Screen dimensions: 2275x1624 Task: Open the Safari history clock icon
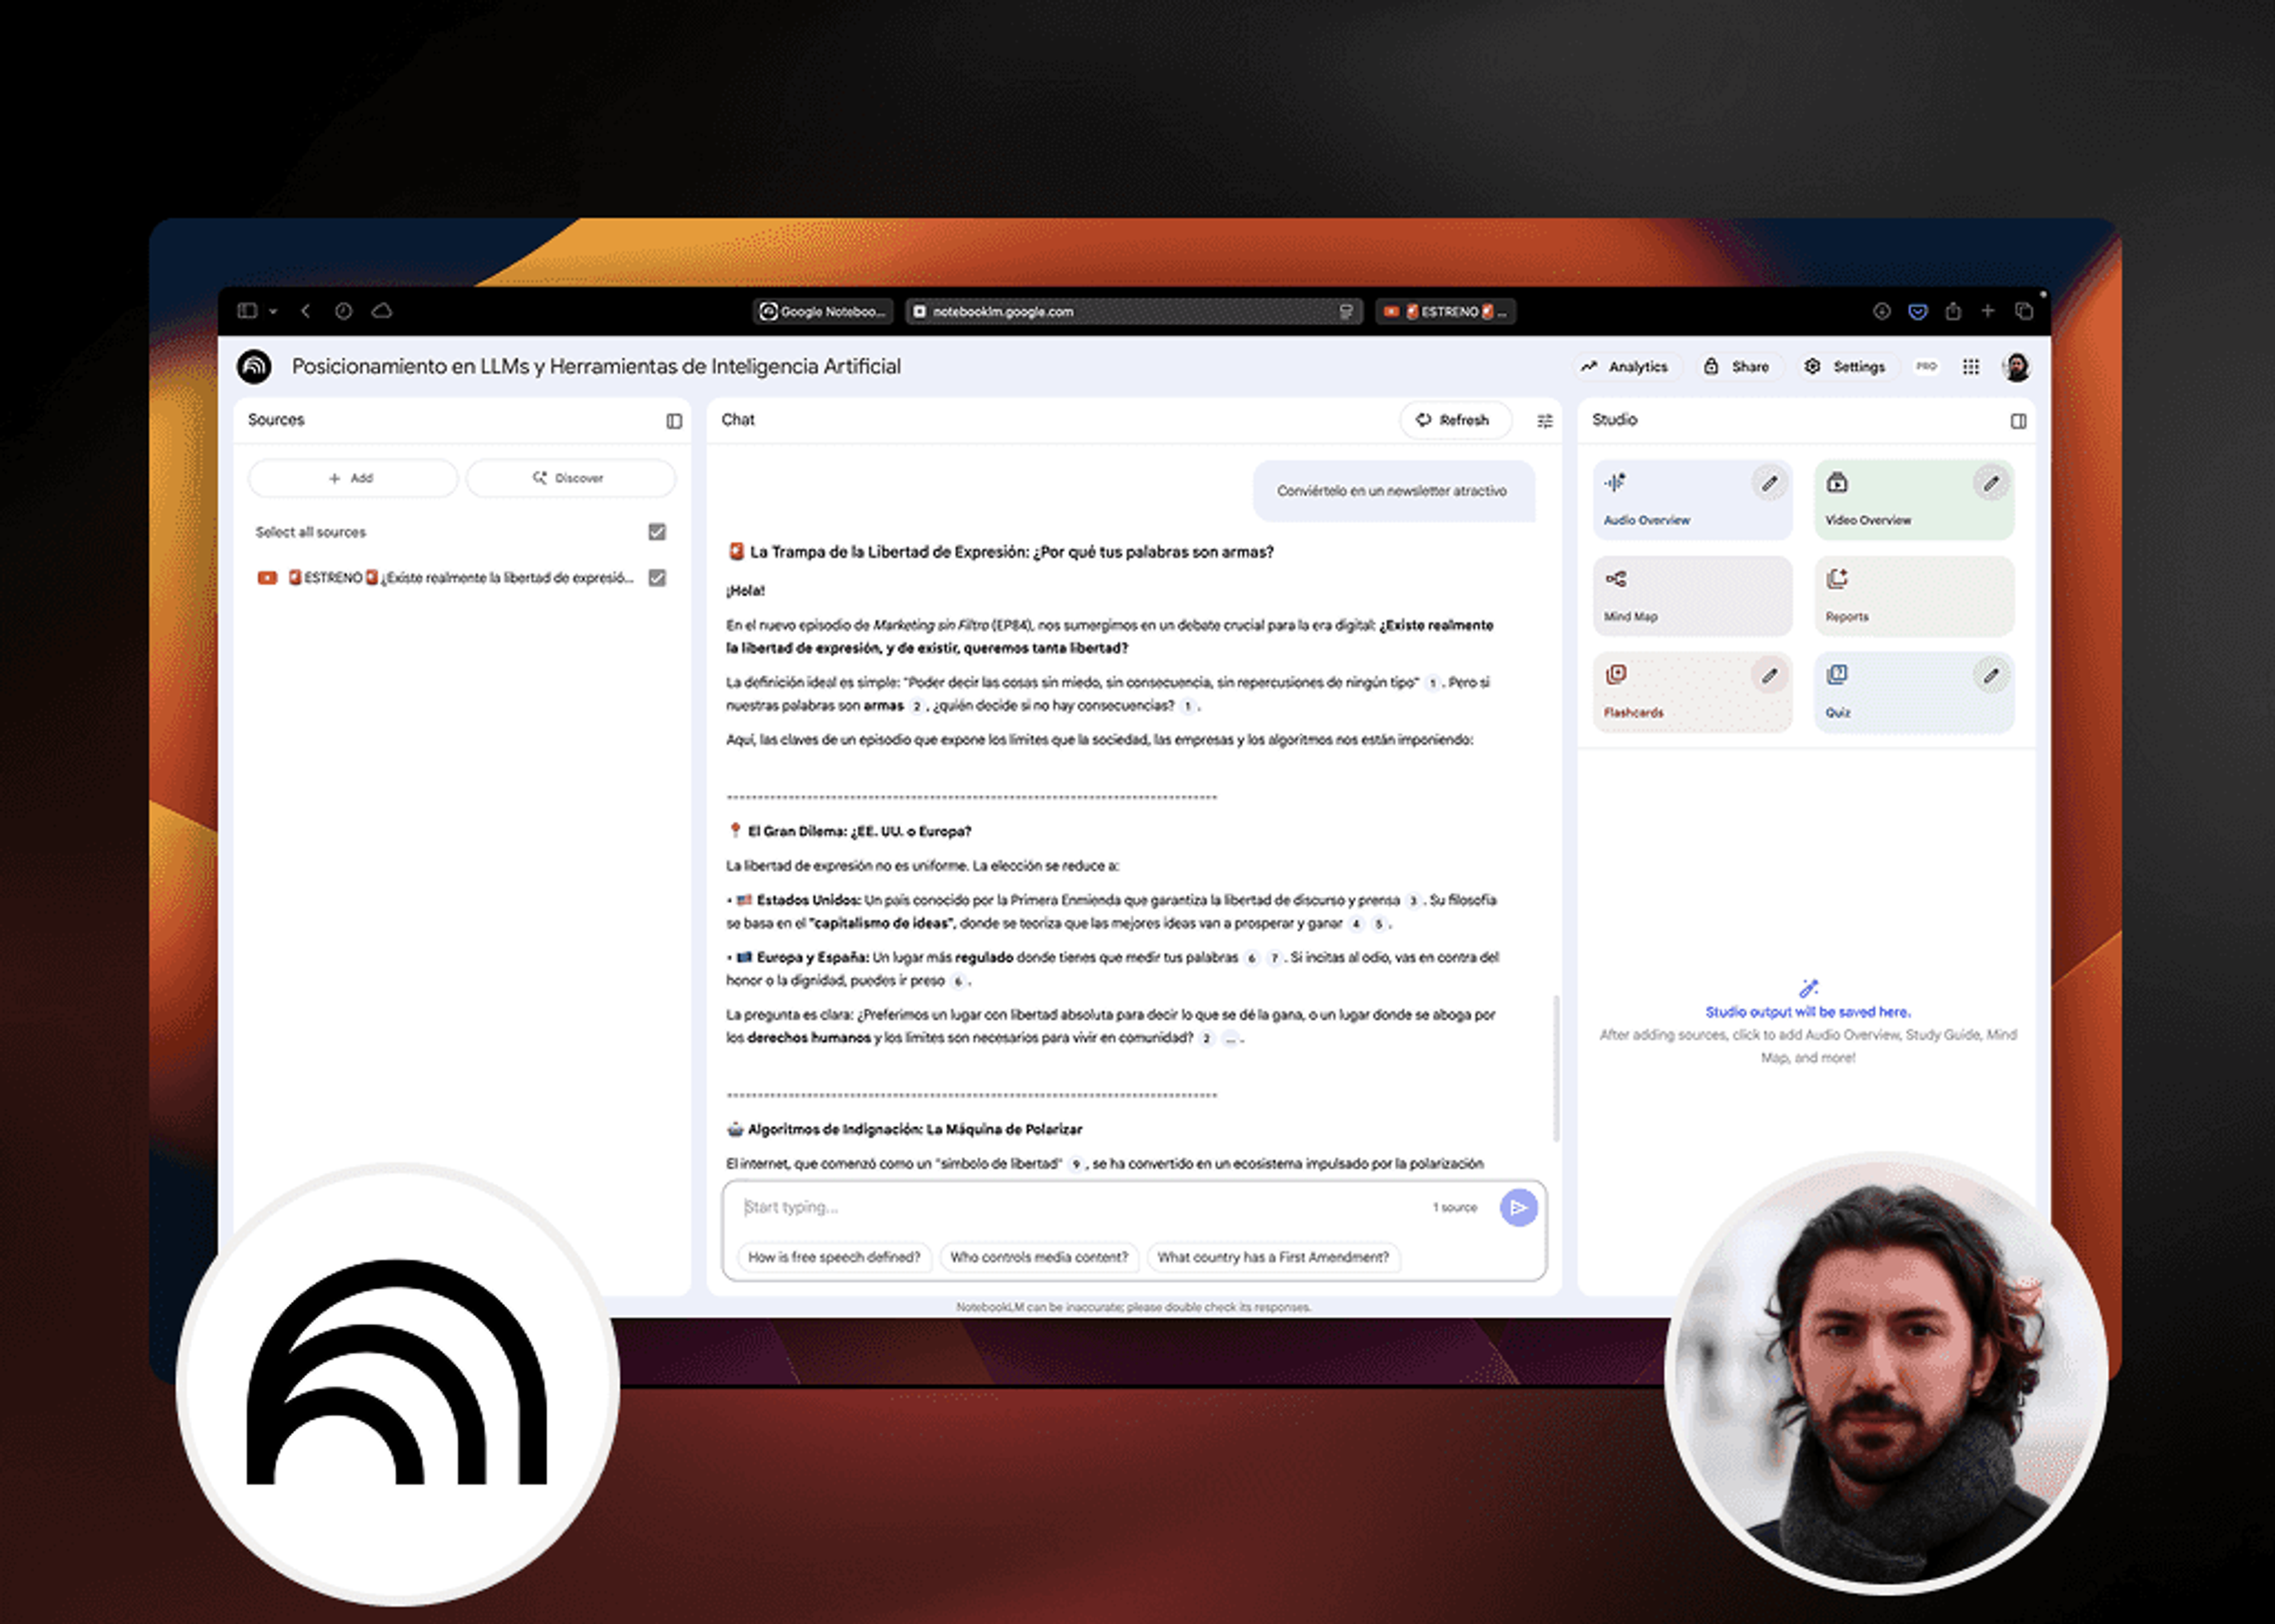343,311
